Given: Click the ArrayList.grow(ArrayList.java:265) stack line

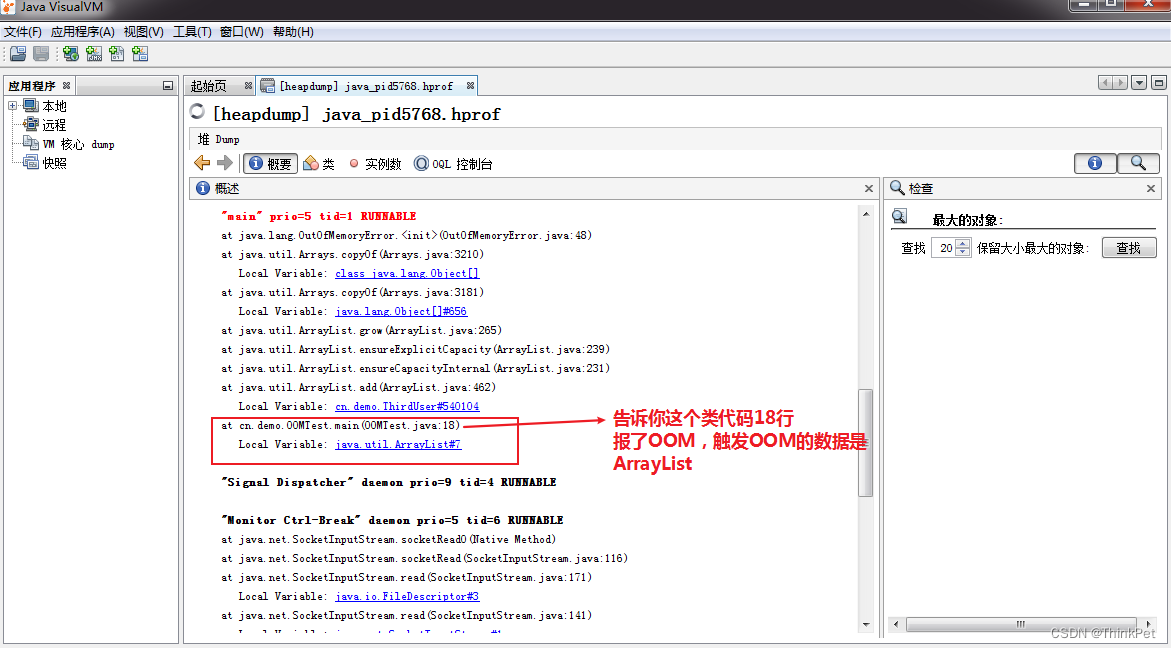Looking at the screenshot, I should tap(361, 330).
